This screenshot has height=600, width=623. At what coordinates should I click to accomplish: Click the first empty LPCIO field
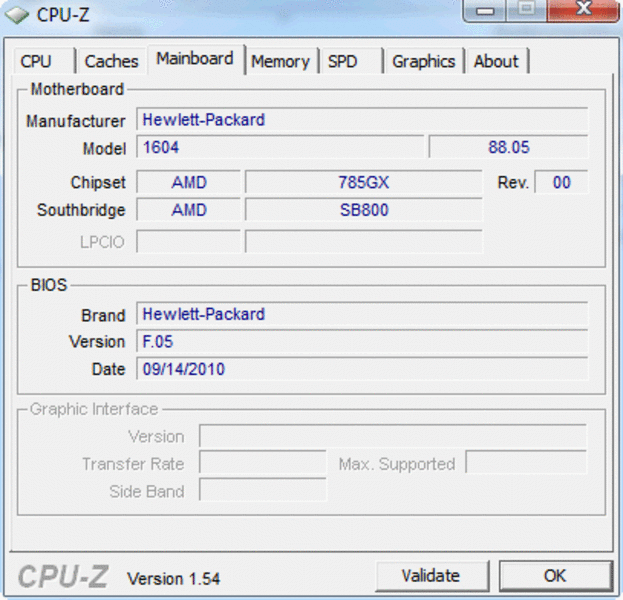tap(189, 241)
